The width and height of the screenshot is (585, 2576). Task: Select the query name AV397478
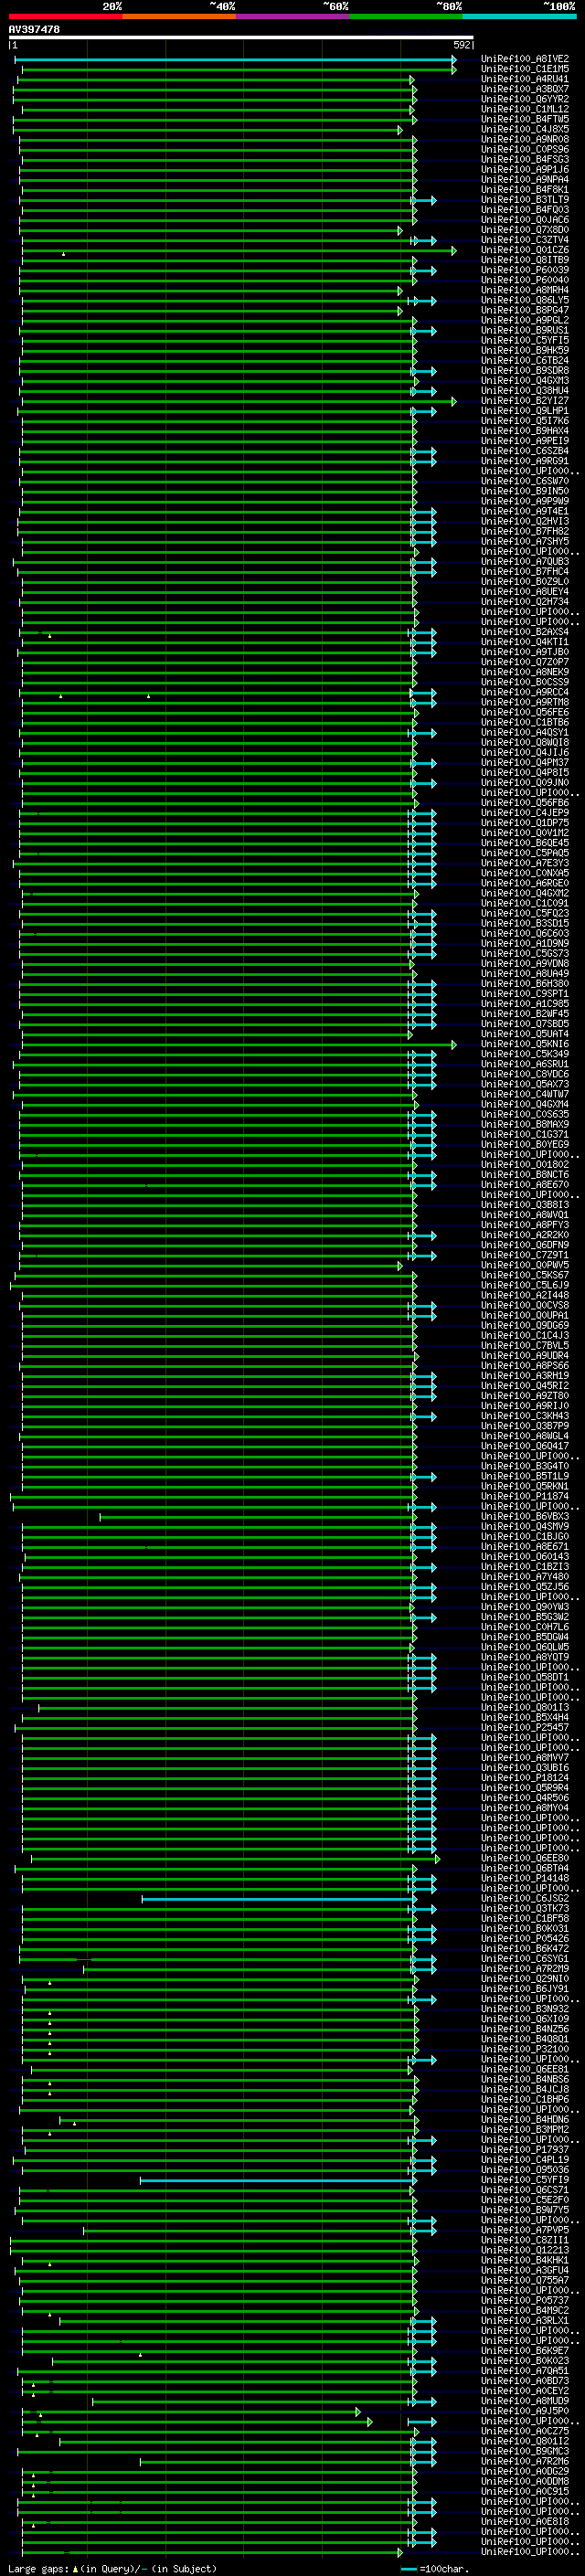34,29
